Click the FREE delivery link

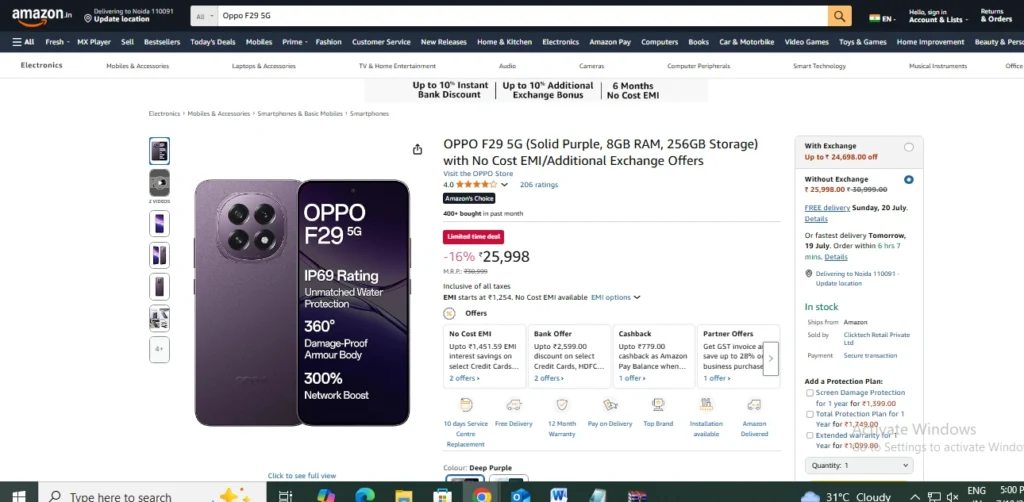click(x=827, y=208)
